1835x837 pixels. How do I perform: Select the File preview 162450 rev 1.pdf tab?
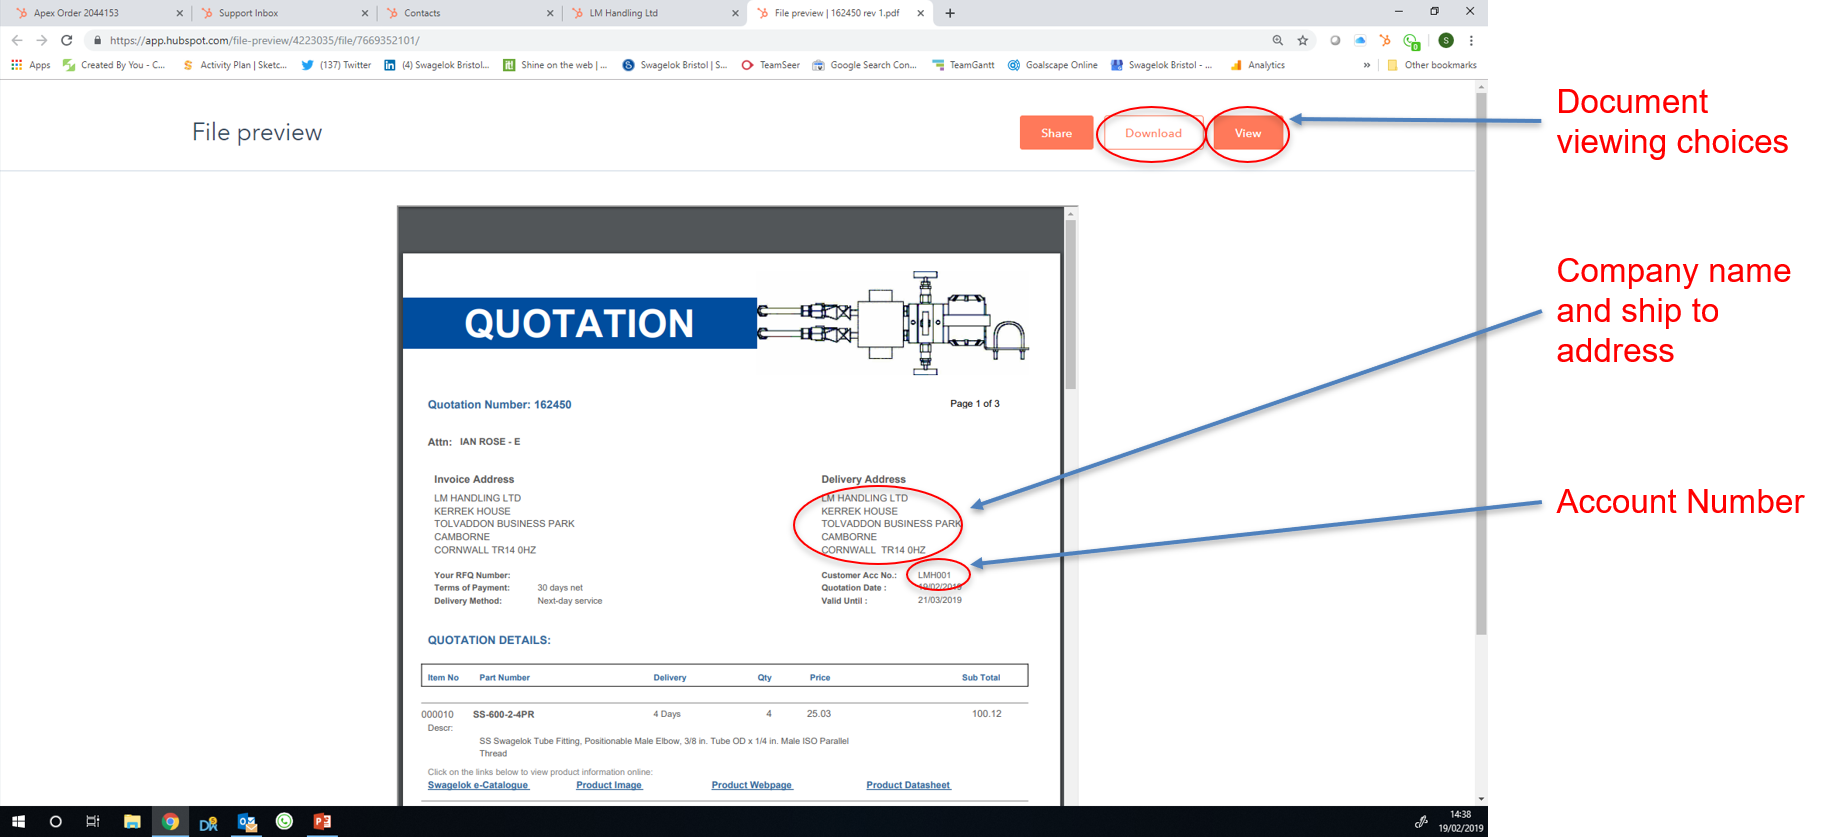tap(838, 13)
